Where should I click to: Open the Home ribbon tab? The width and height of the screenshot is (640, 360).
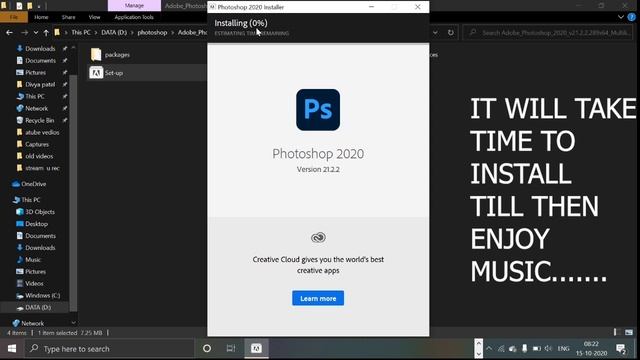tap(41, 17)
